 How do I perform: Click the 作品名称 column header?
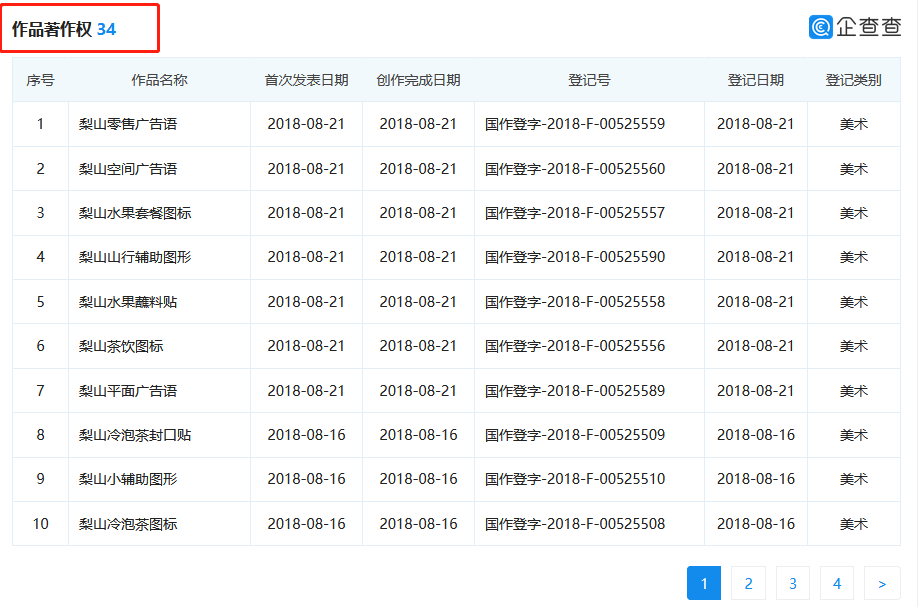(159, 80)
